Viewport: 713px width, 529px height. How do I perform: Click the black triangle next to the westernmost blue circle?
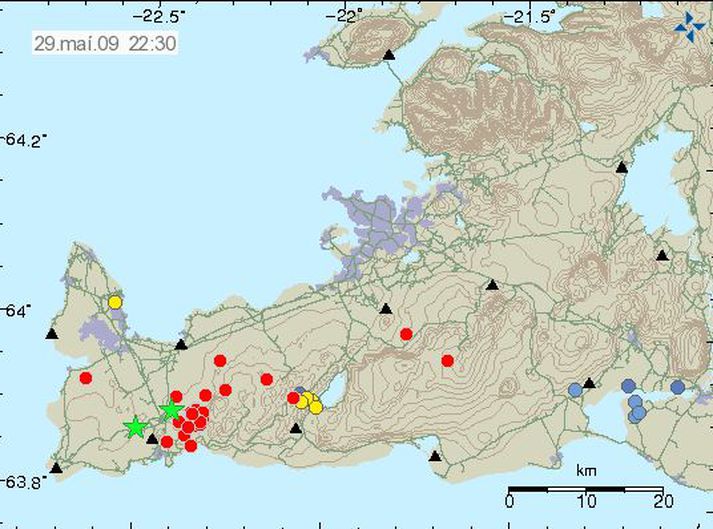590,382
